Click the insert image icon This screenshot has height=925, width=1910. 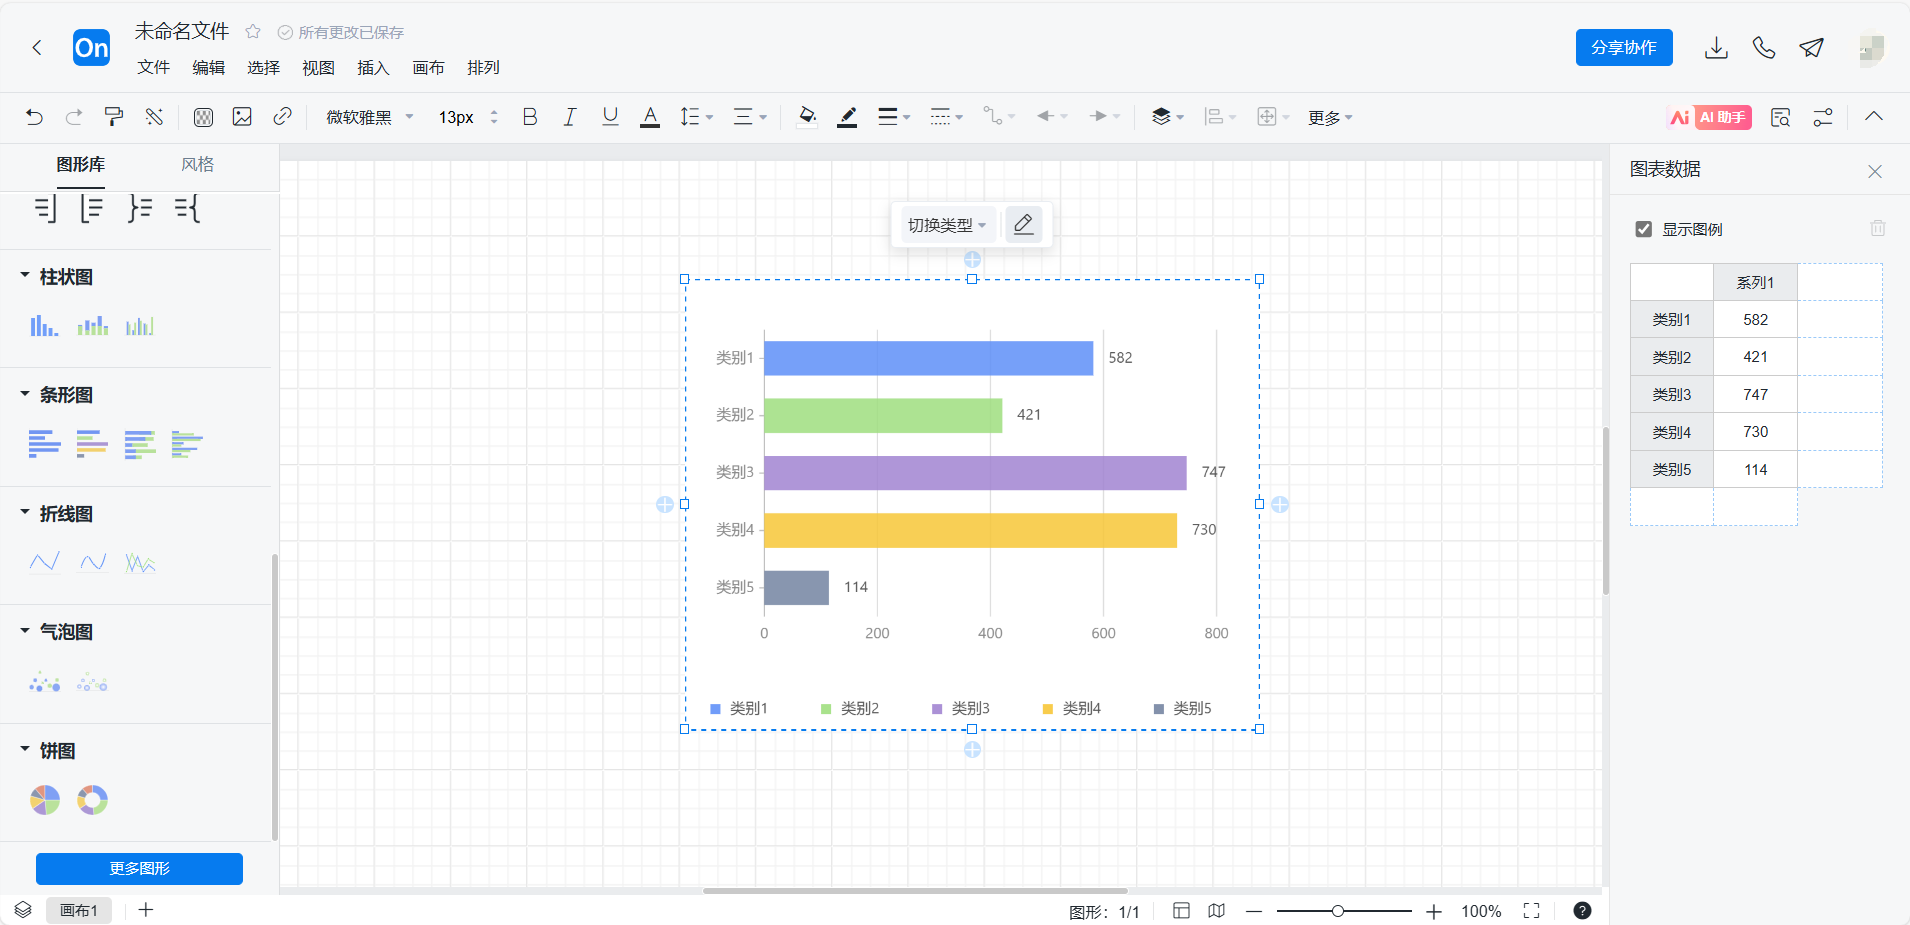coord(242,117)
